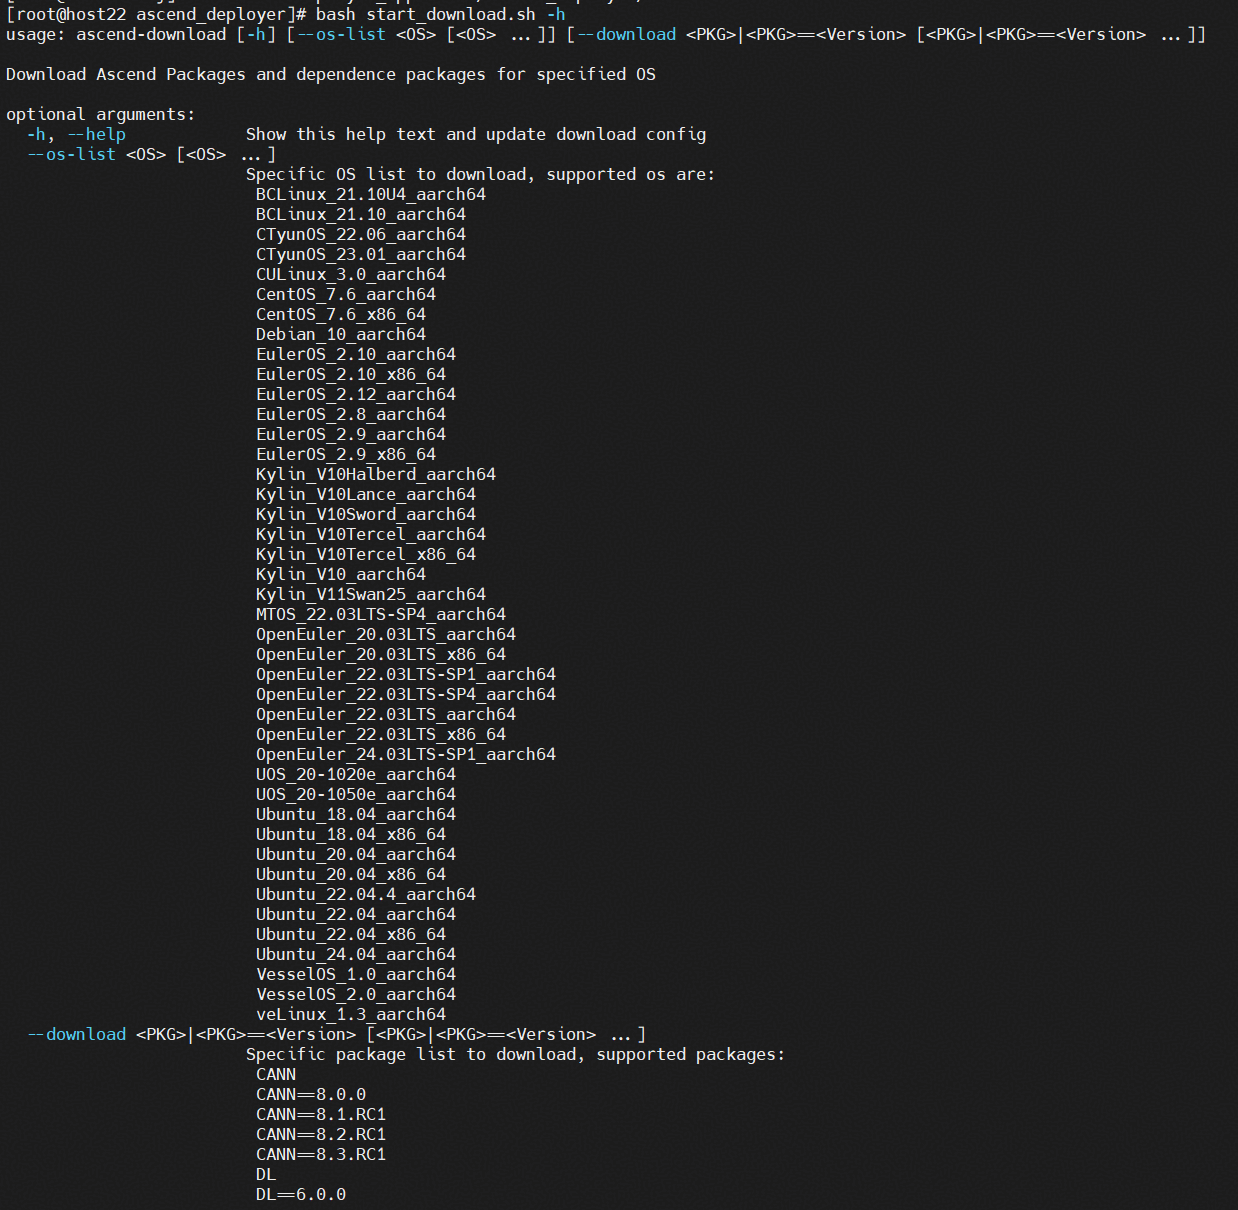Select 'veLinux_1.3_aarch64' line
The height and width of the screenshot is (1210, 1238).
pyautogui.click(x=351, y=1014)
